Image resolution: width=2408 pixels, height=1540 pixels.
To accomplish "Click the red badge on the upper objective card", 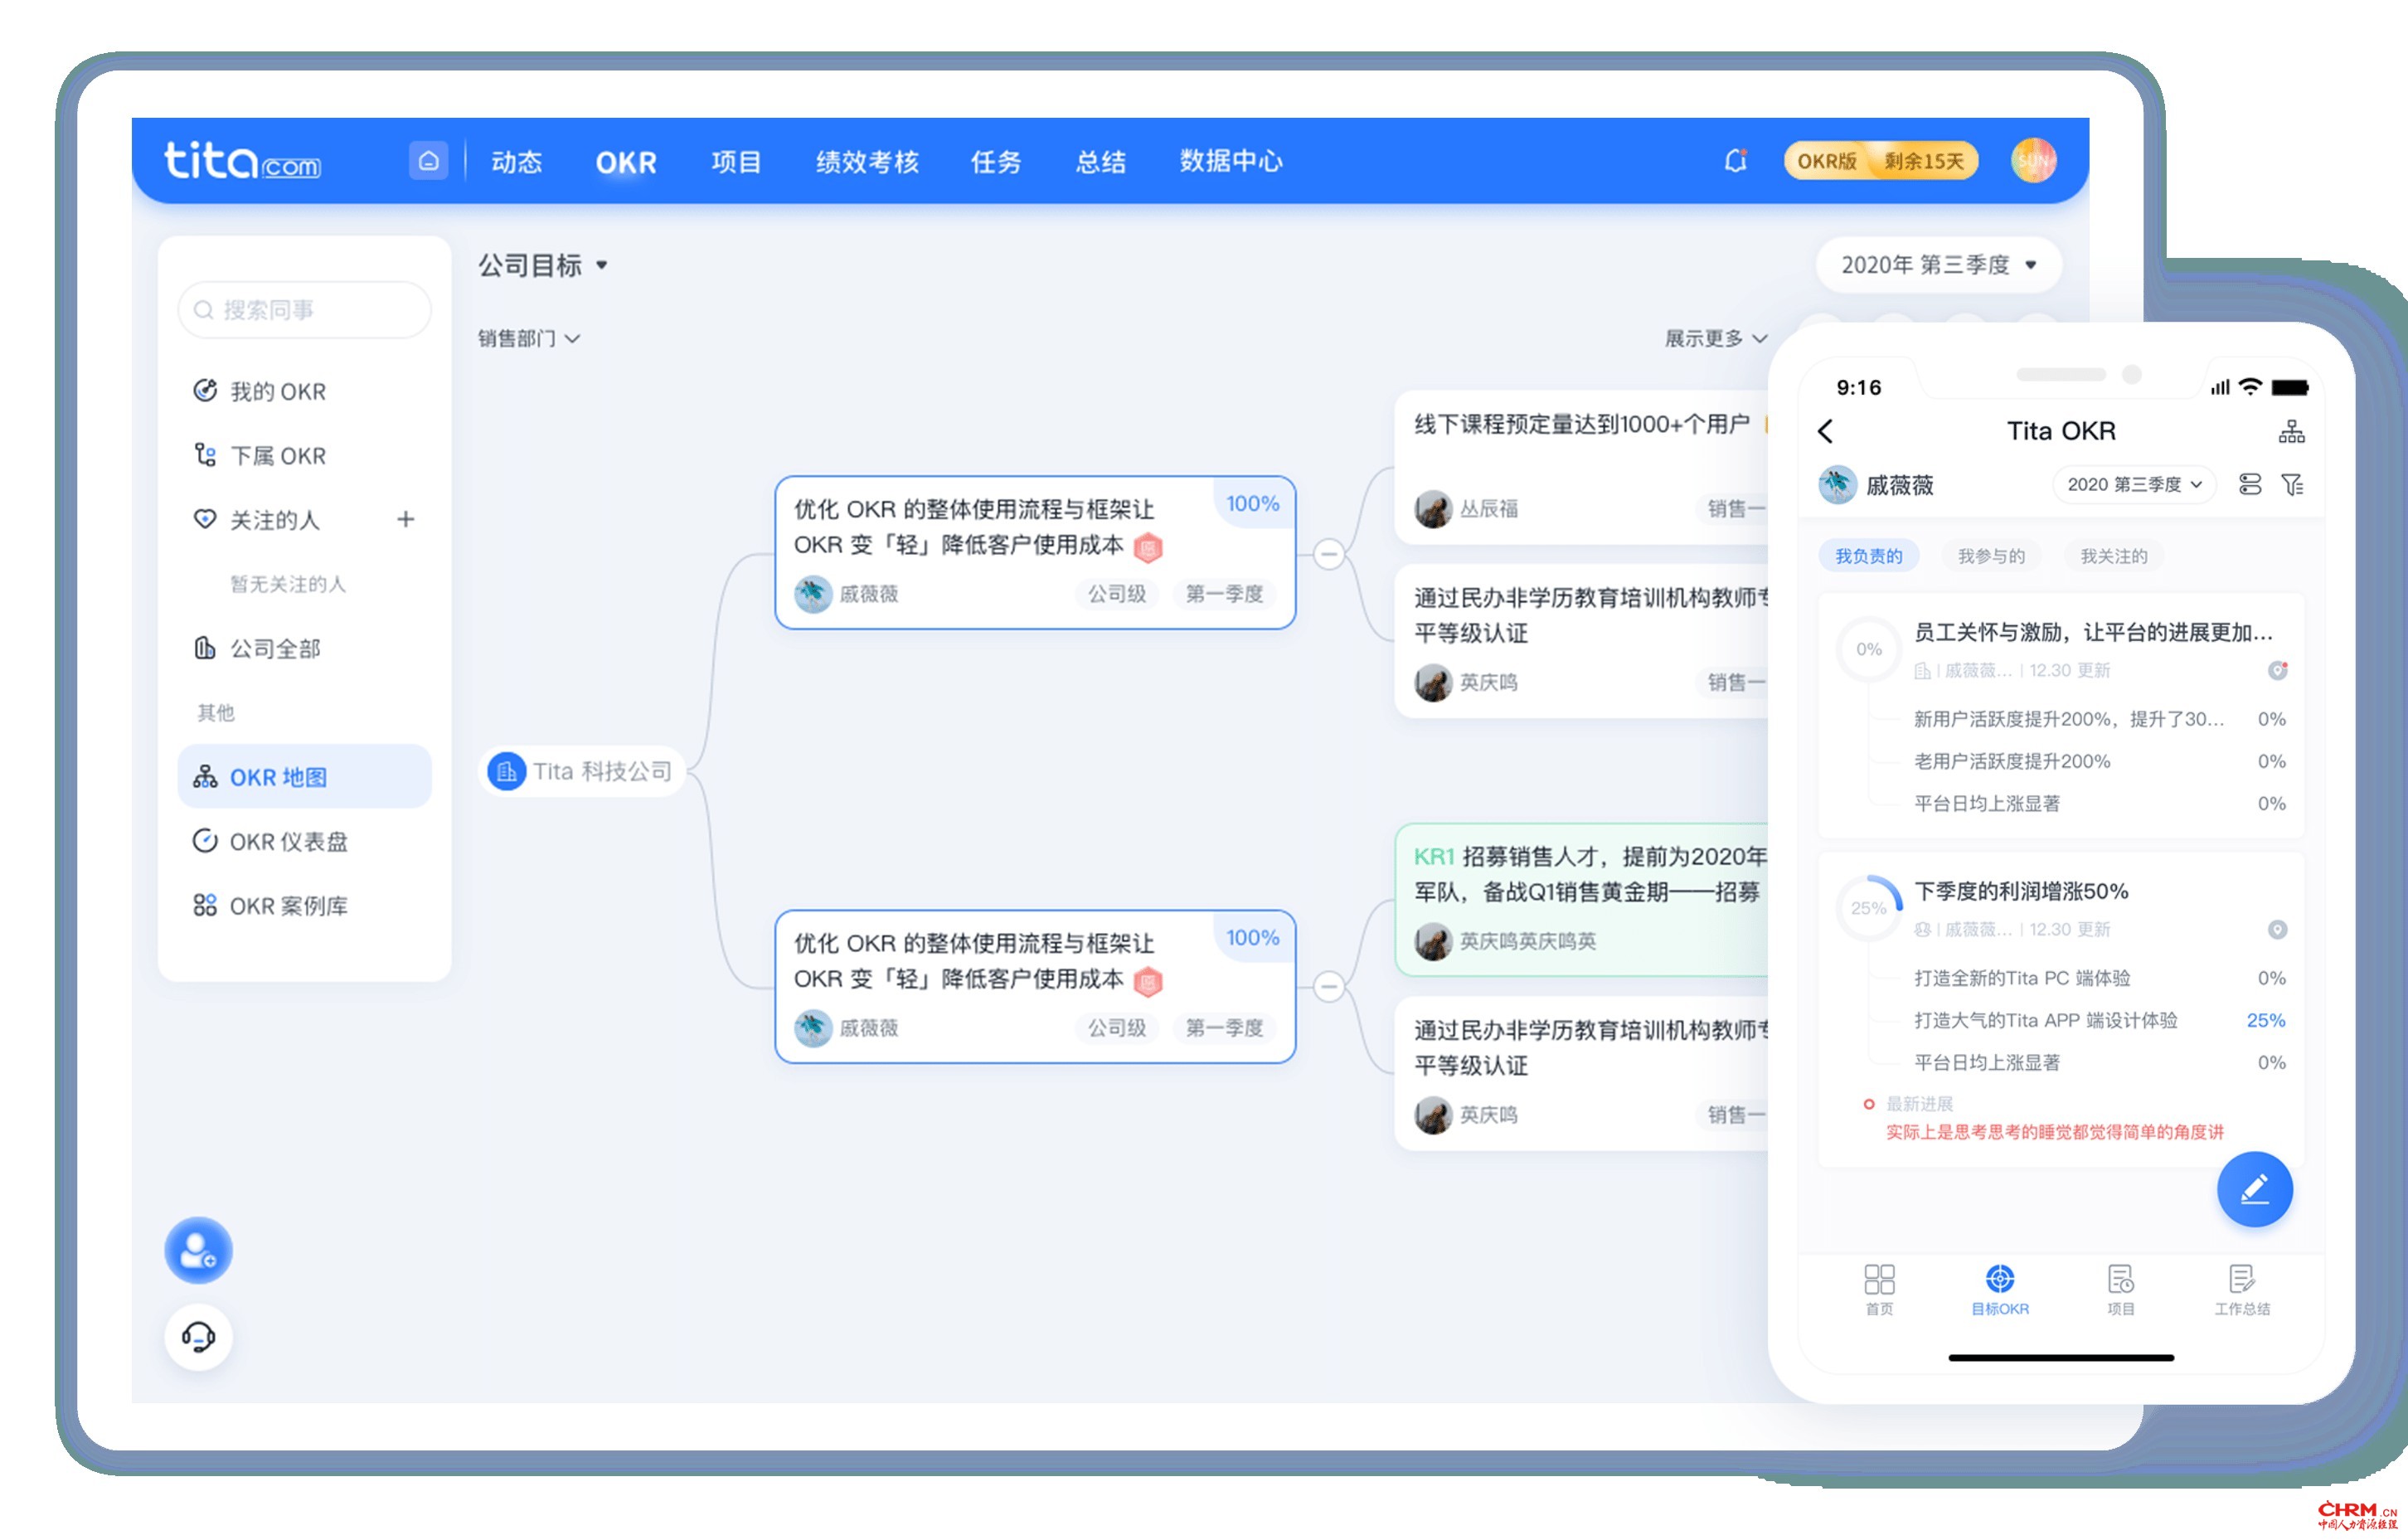I will pyautogui.click(x=1148, y=547).
